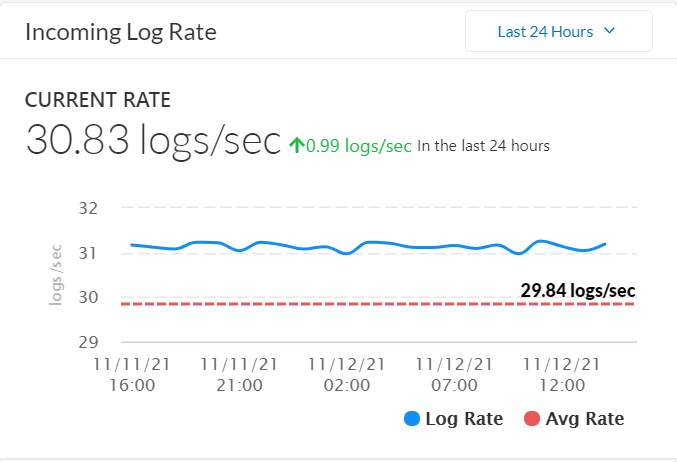Select the 11/12/21 07:00 x-axis marker

[x=454, y=374]
